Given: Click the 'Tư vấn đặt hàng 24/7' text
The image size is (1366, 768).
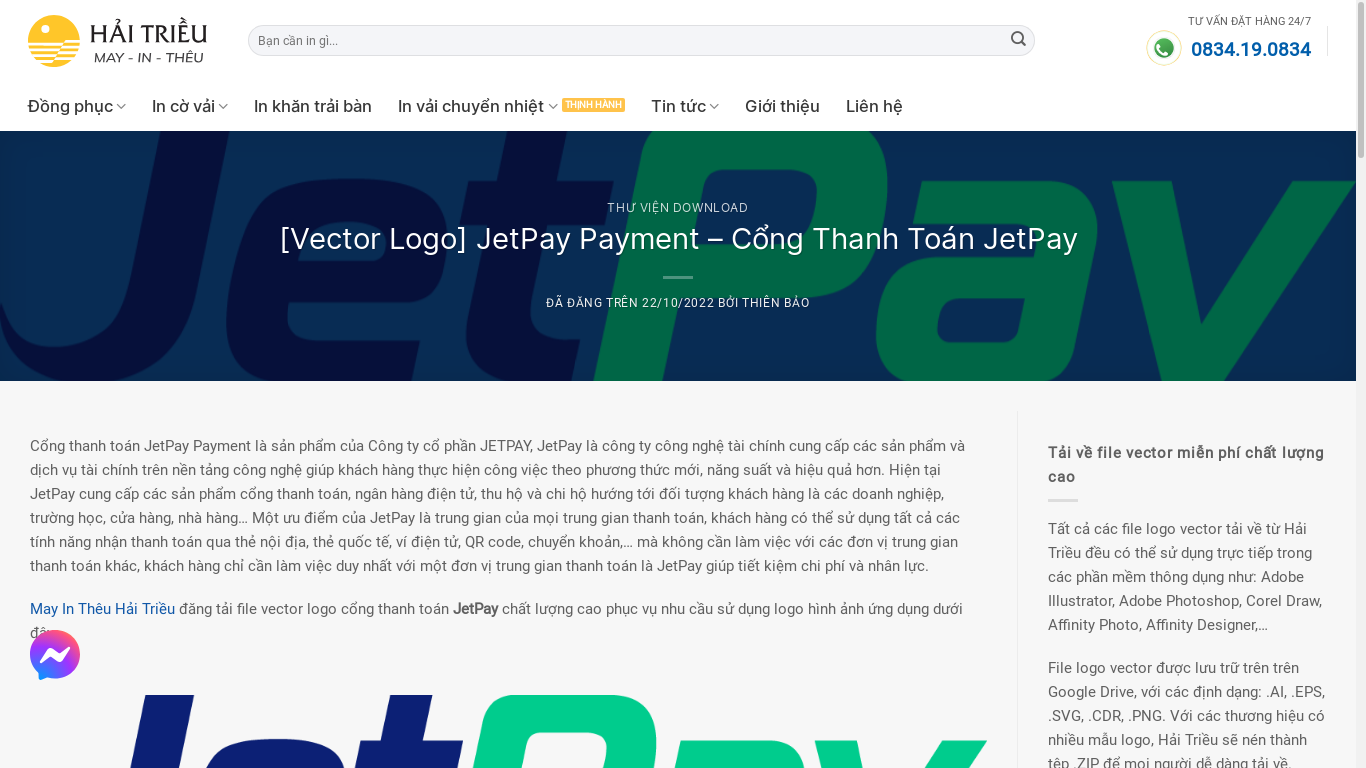Looking at the screenshot, I should tap(1249, 21).
